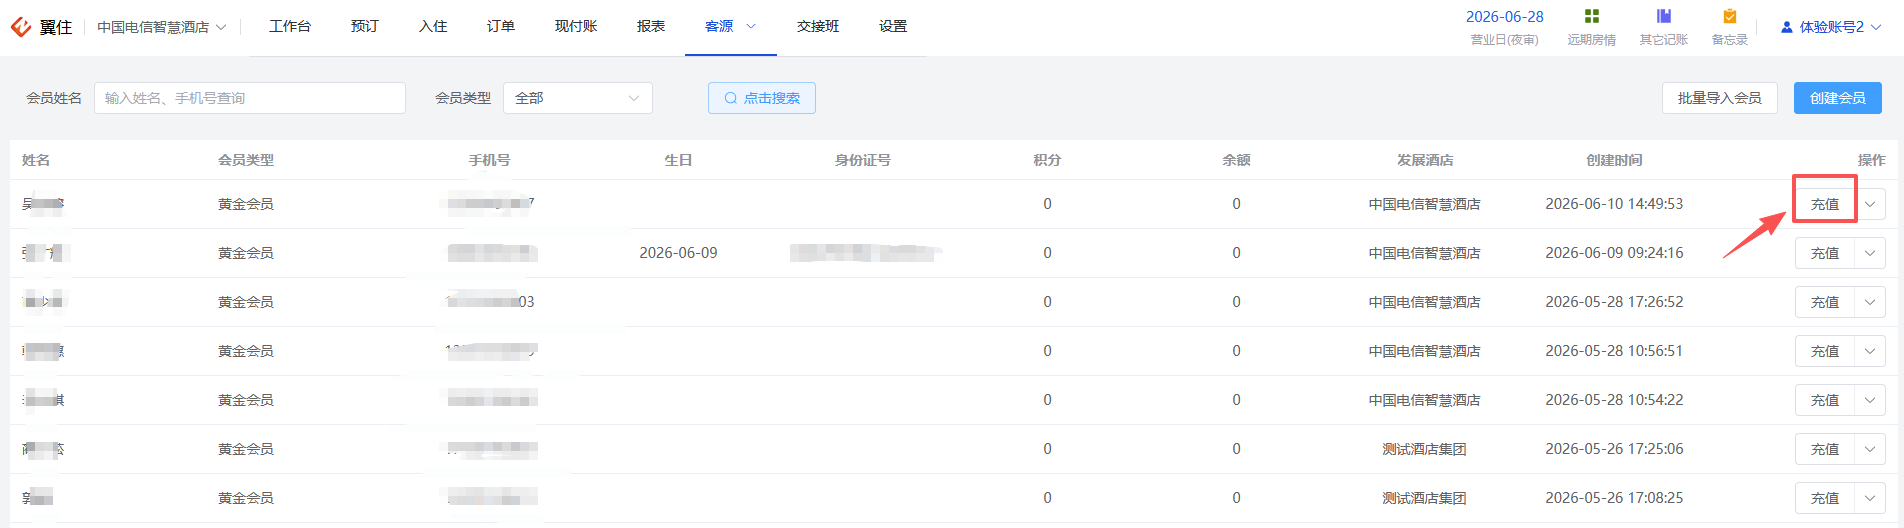Click the 生日 column header
This screenshot has height=528, width=1904.
coord(678,160)
